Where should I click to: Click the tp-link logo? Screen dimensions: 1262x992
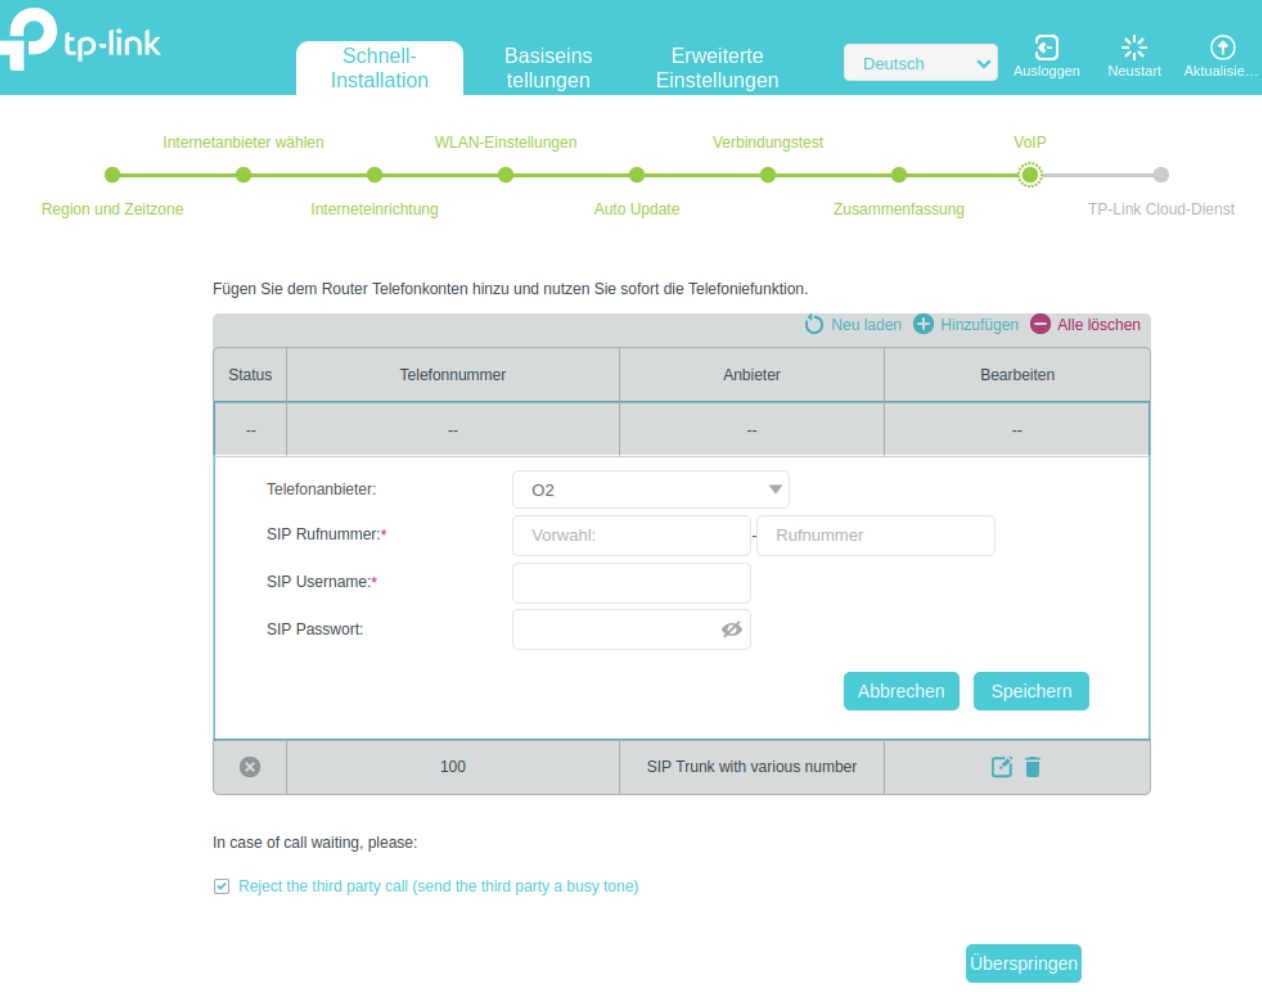tap(80, 40)
